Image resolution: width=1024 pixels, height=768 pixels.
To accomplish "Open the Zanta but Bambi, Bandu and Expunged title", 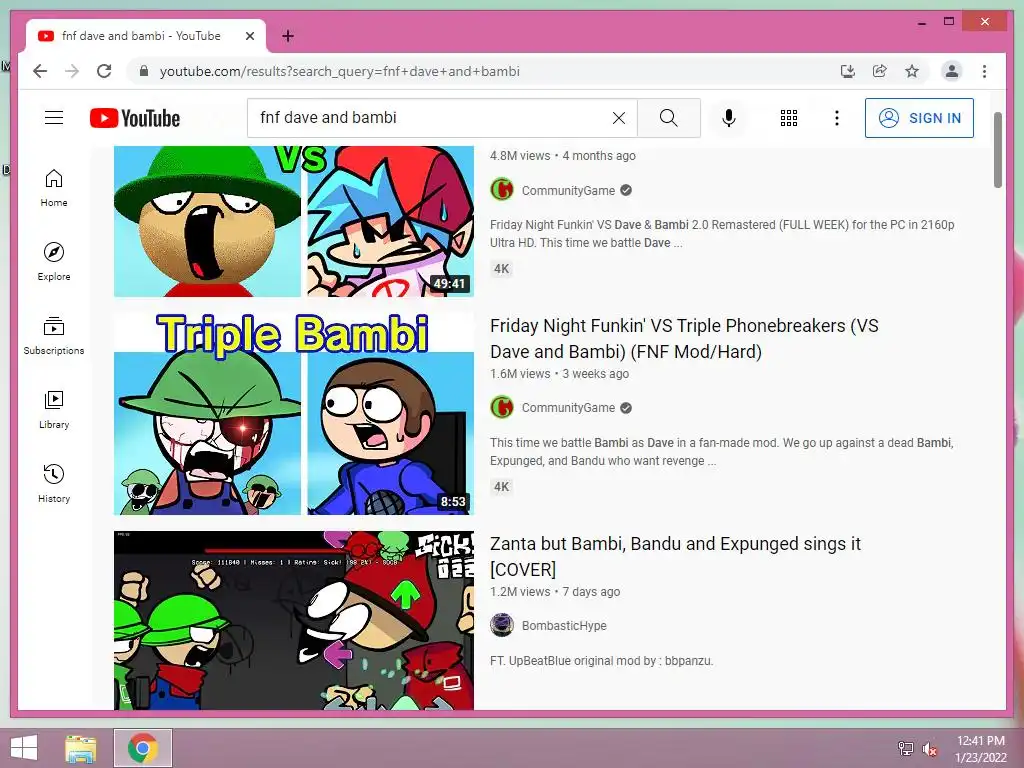I will 675,556.
